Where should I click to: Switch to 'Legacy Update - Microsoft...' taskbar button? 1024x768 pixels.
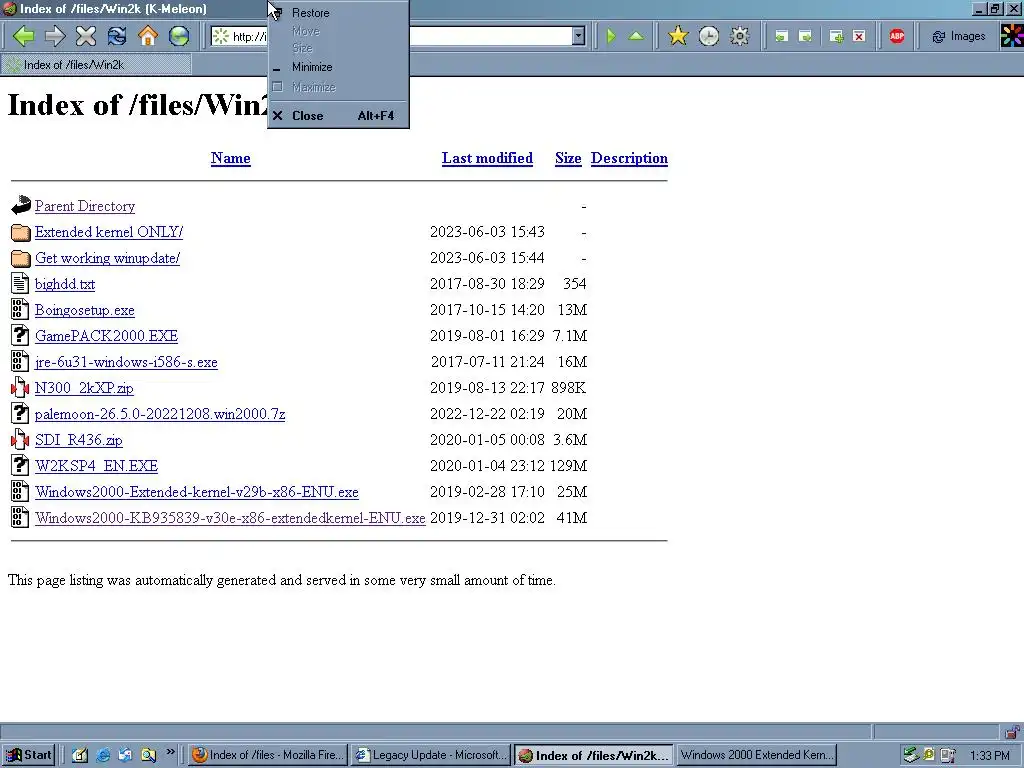(431, 755)
